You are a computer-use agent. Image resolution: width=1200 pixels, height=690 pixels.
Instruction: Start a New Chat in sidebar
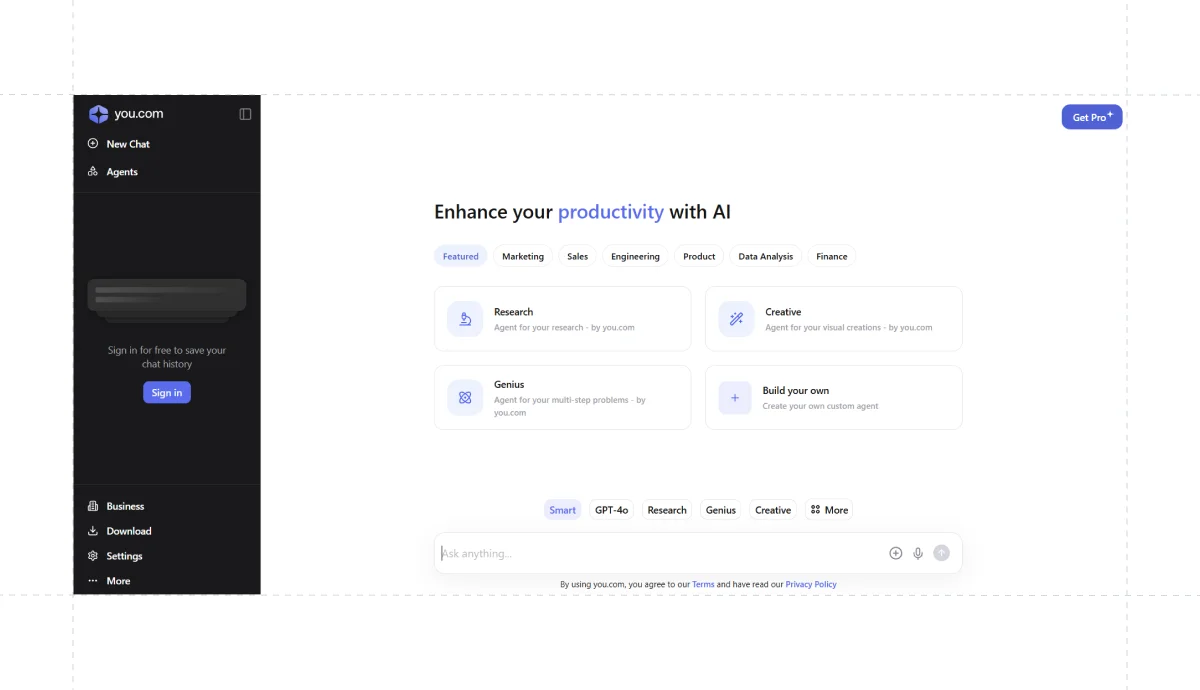pyautogui.click(x=128, y=144)
